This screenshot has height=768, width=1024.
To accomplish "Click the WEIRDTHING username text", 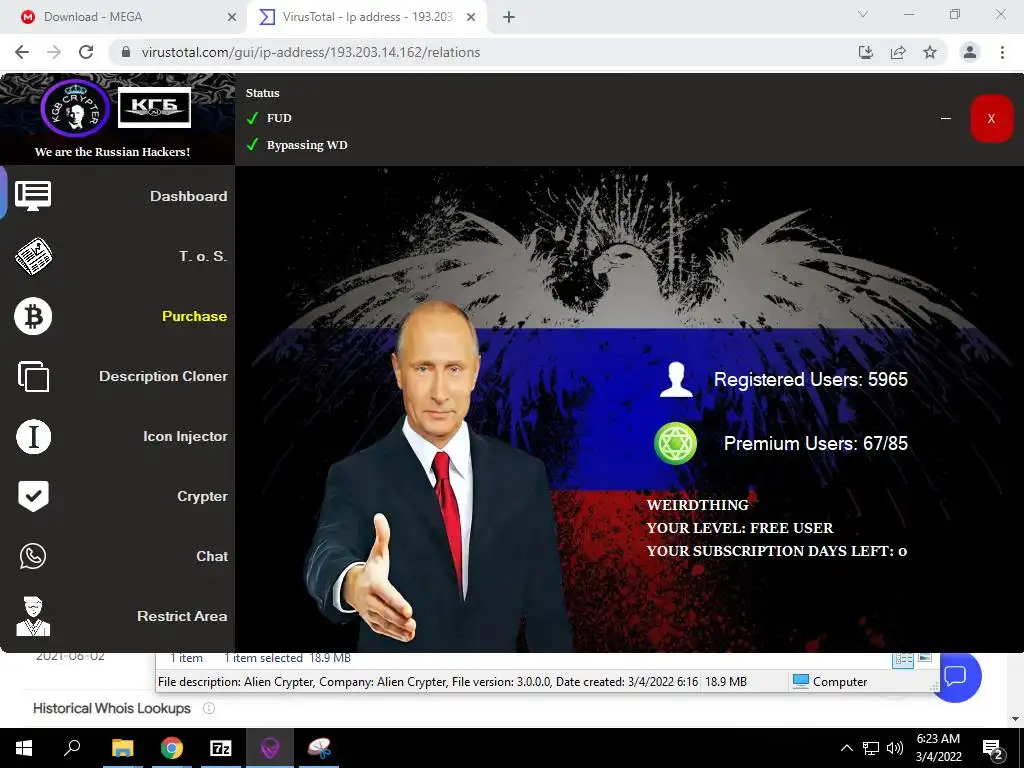I will point(697,505).
